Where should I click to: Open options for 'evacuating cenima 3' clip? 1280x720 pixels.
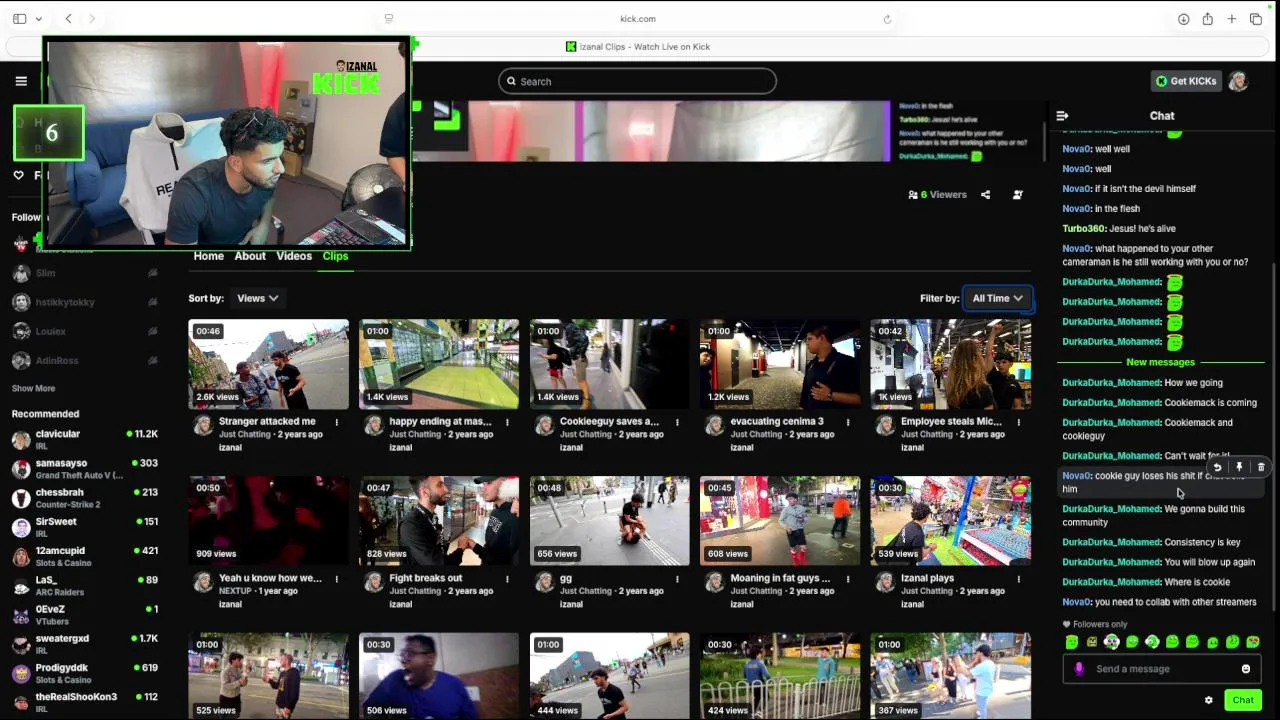848,422
